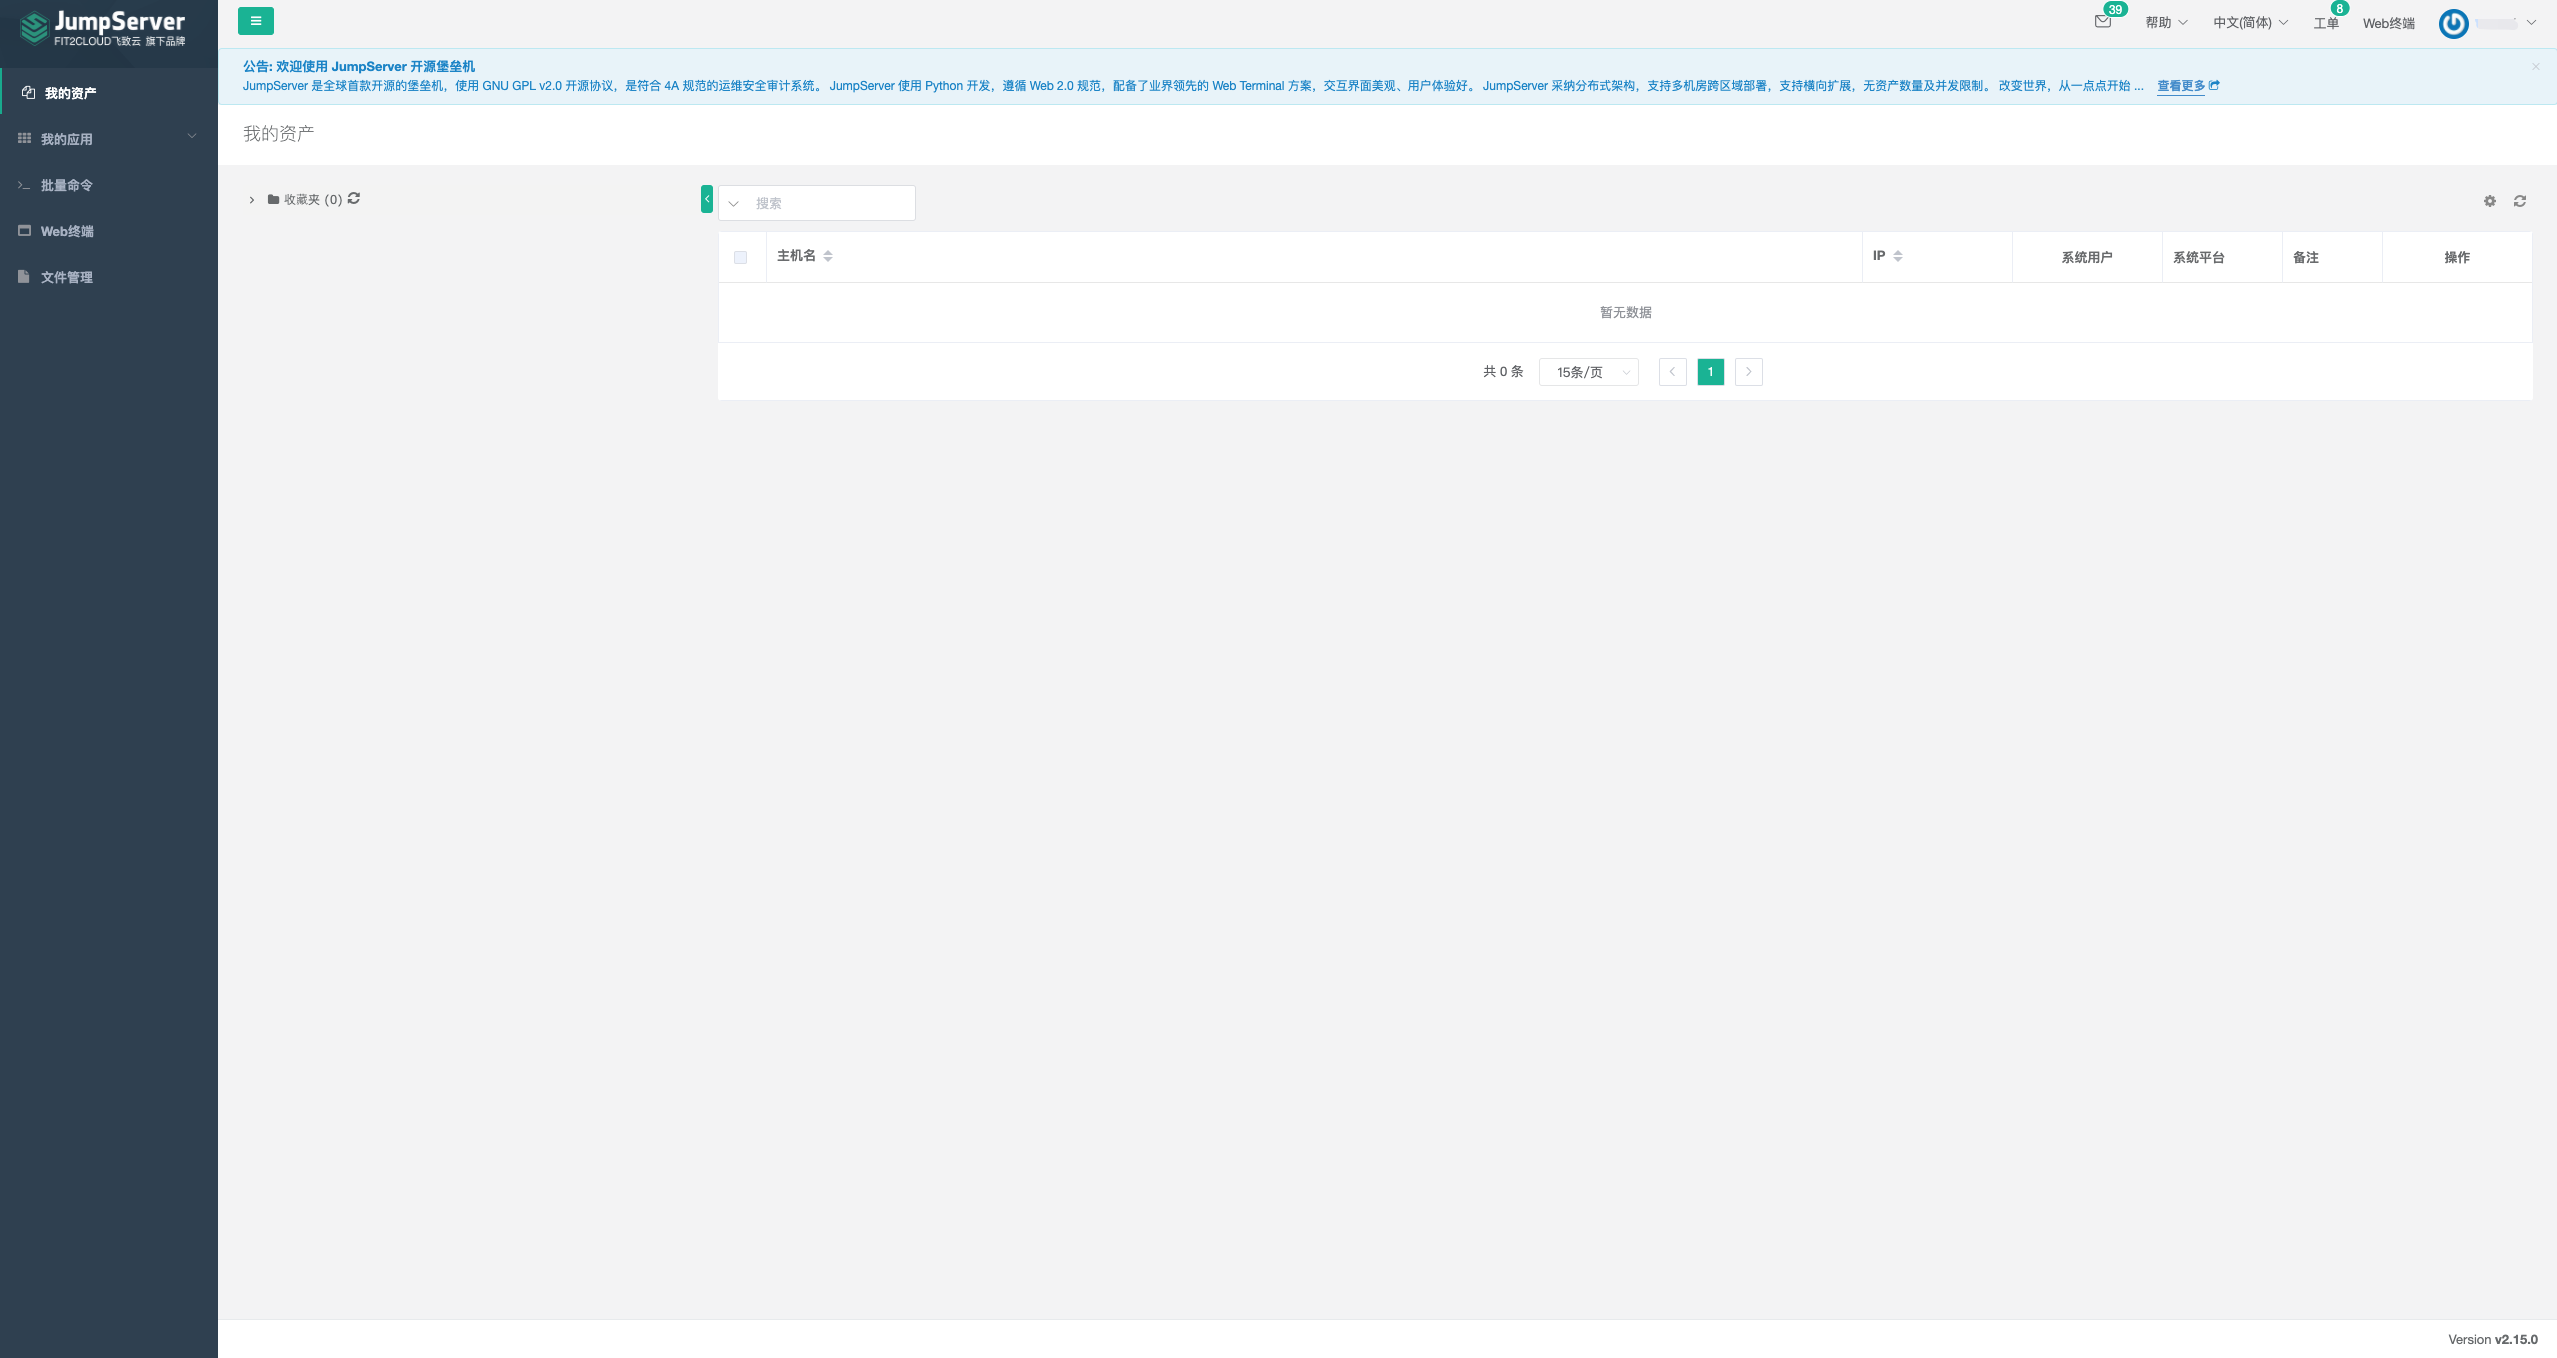Sort by hostname column
This screenshot has height=1358, width=2557.
pos(828,256)
